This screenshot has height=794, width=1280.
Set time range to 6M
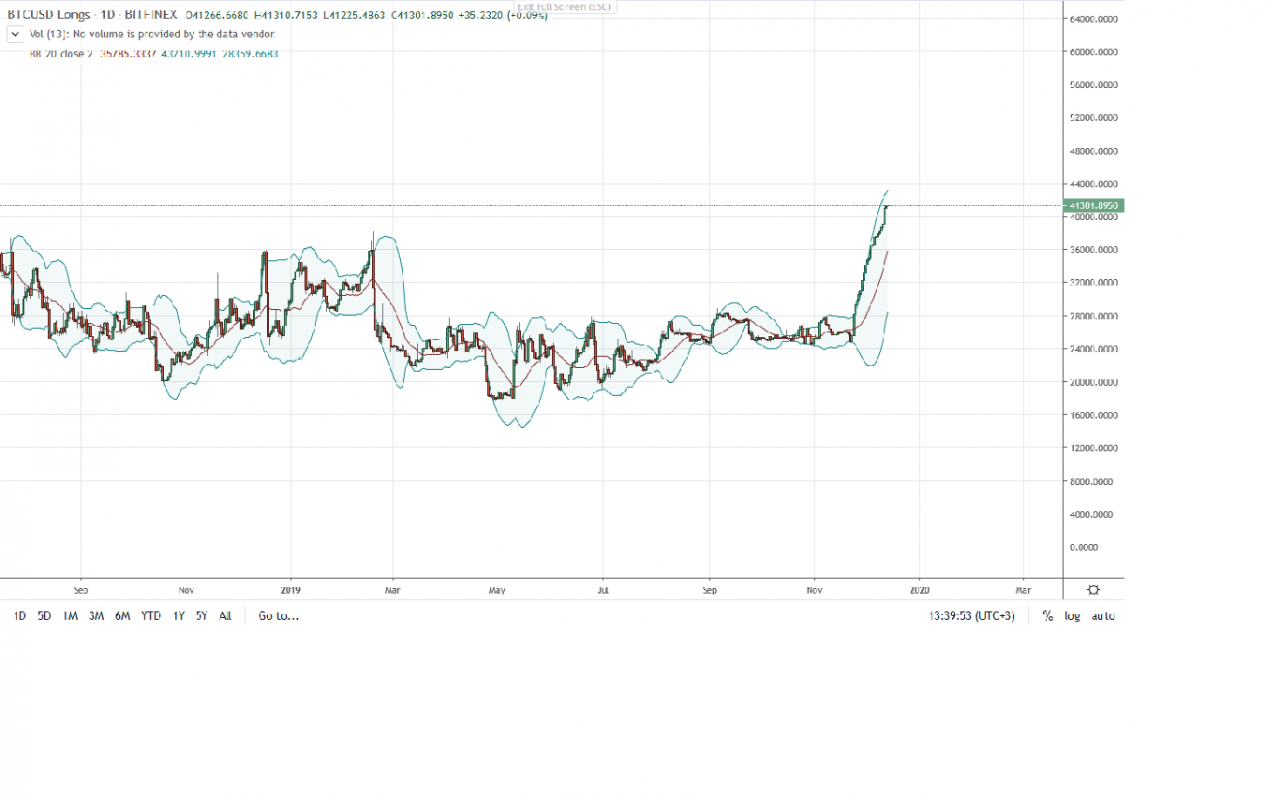tap(122, 616)
